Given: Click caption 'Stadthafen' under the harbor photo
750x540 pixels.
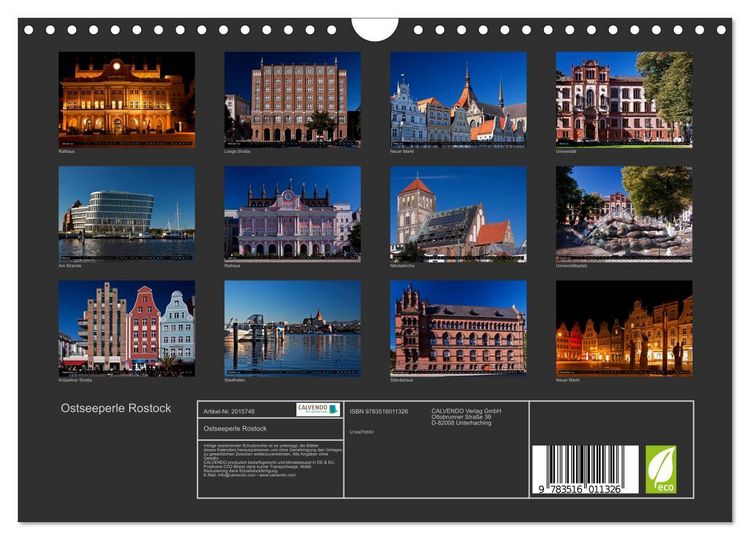Looking at the screenshot, I should pos(234,380).
